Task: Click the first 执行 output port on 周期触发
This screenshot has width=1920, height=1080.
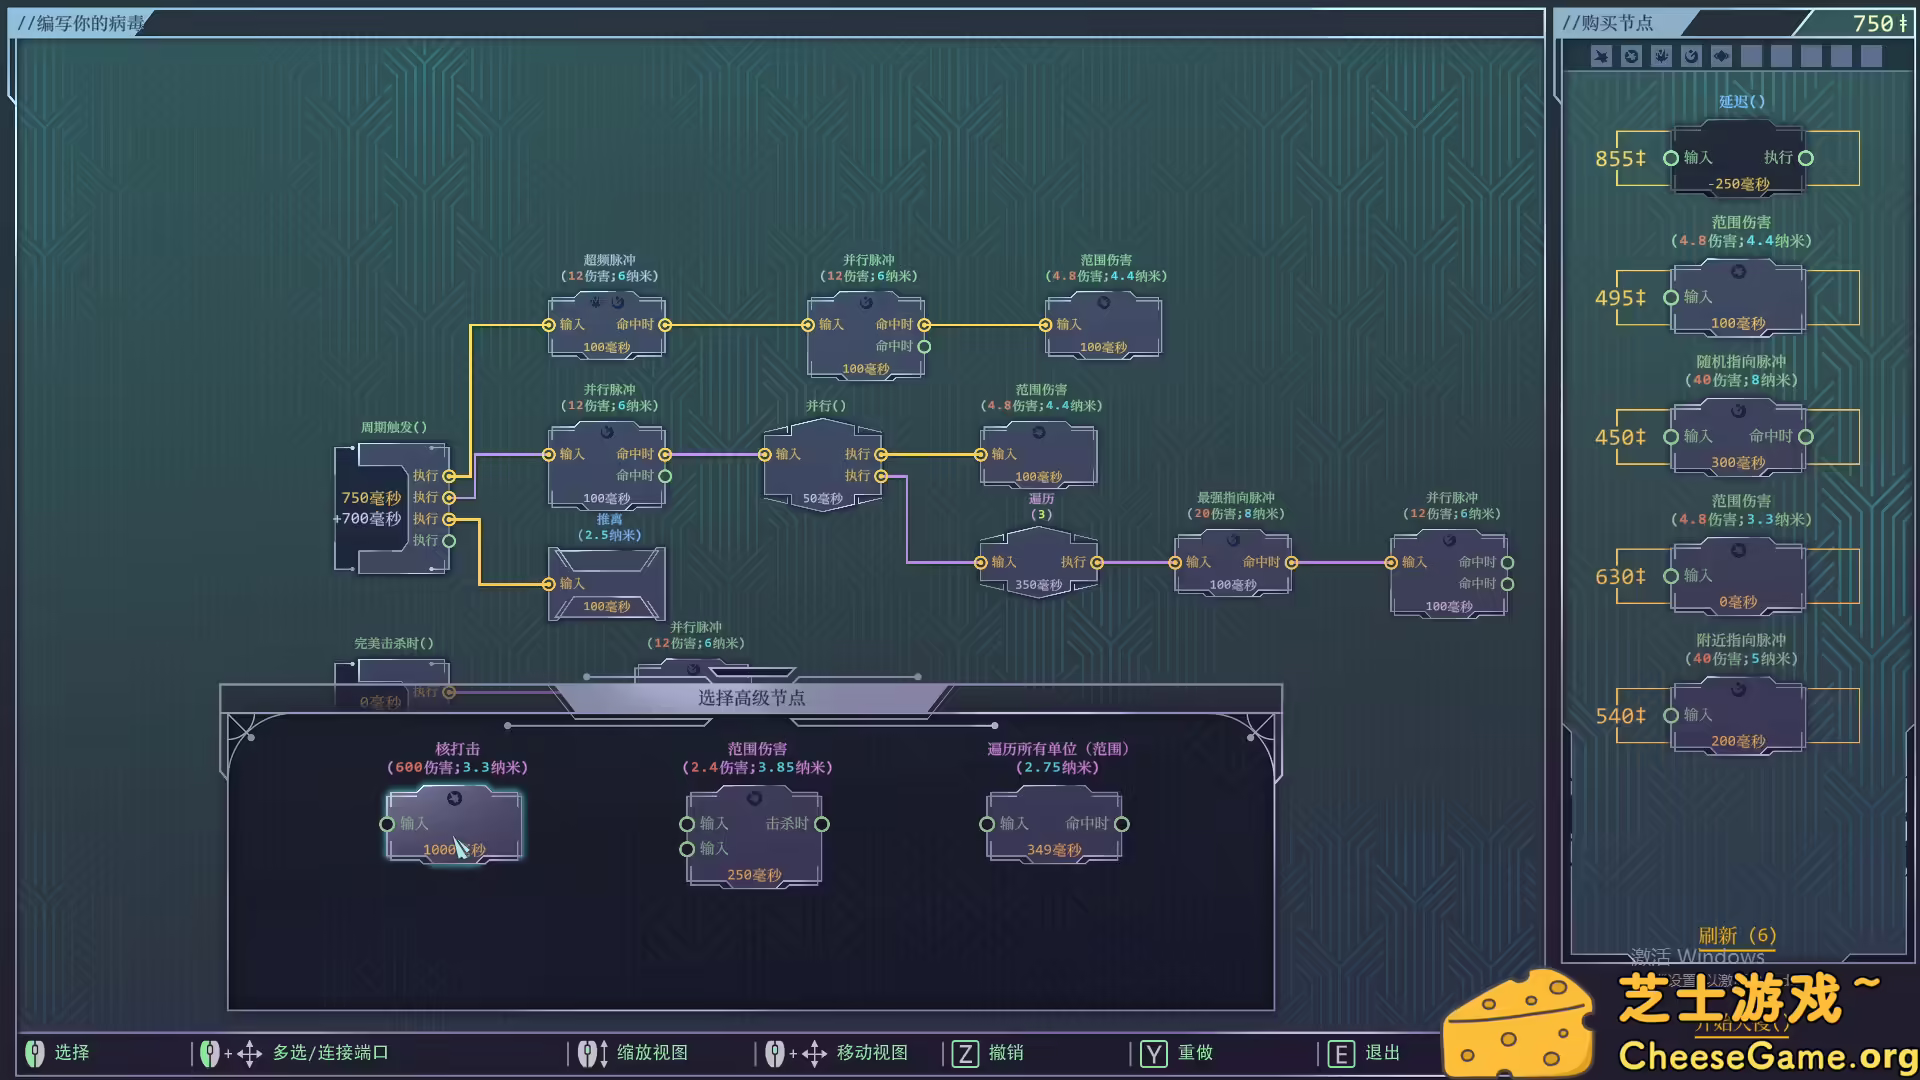Action: point(450,476)
